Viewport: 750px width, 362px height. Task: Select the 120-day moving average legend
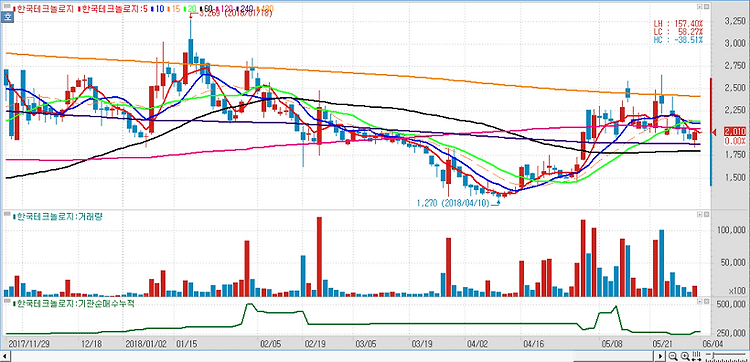point(225,9)
